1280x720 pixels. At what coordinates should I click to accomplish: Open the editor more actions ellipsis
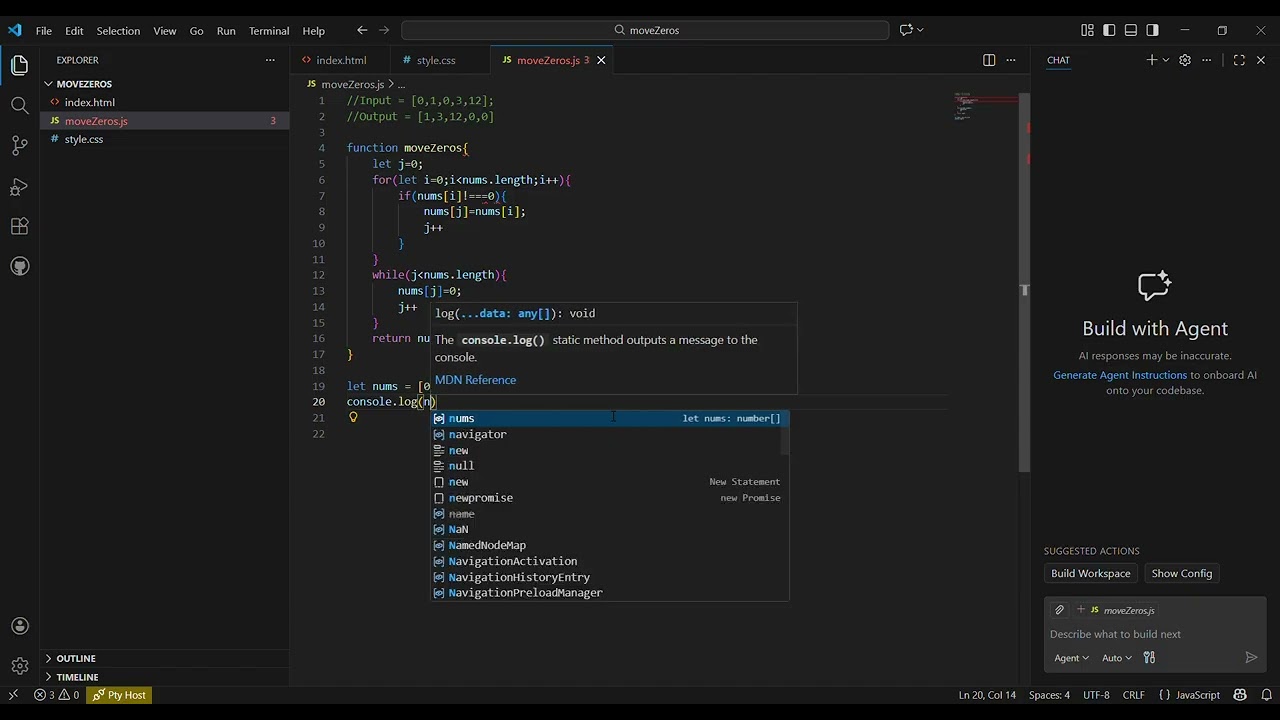(1011, 60)
